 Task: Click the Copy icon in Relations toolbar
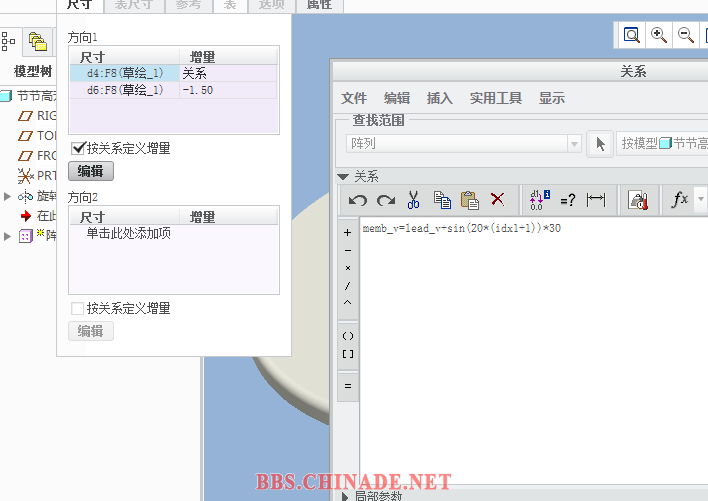pyautogui.click(x=442, y=199)
